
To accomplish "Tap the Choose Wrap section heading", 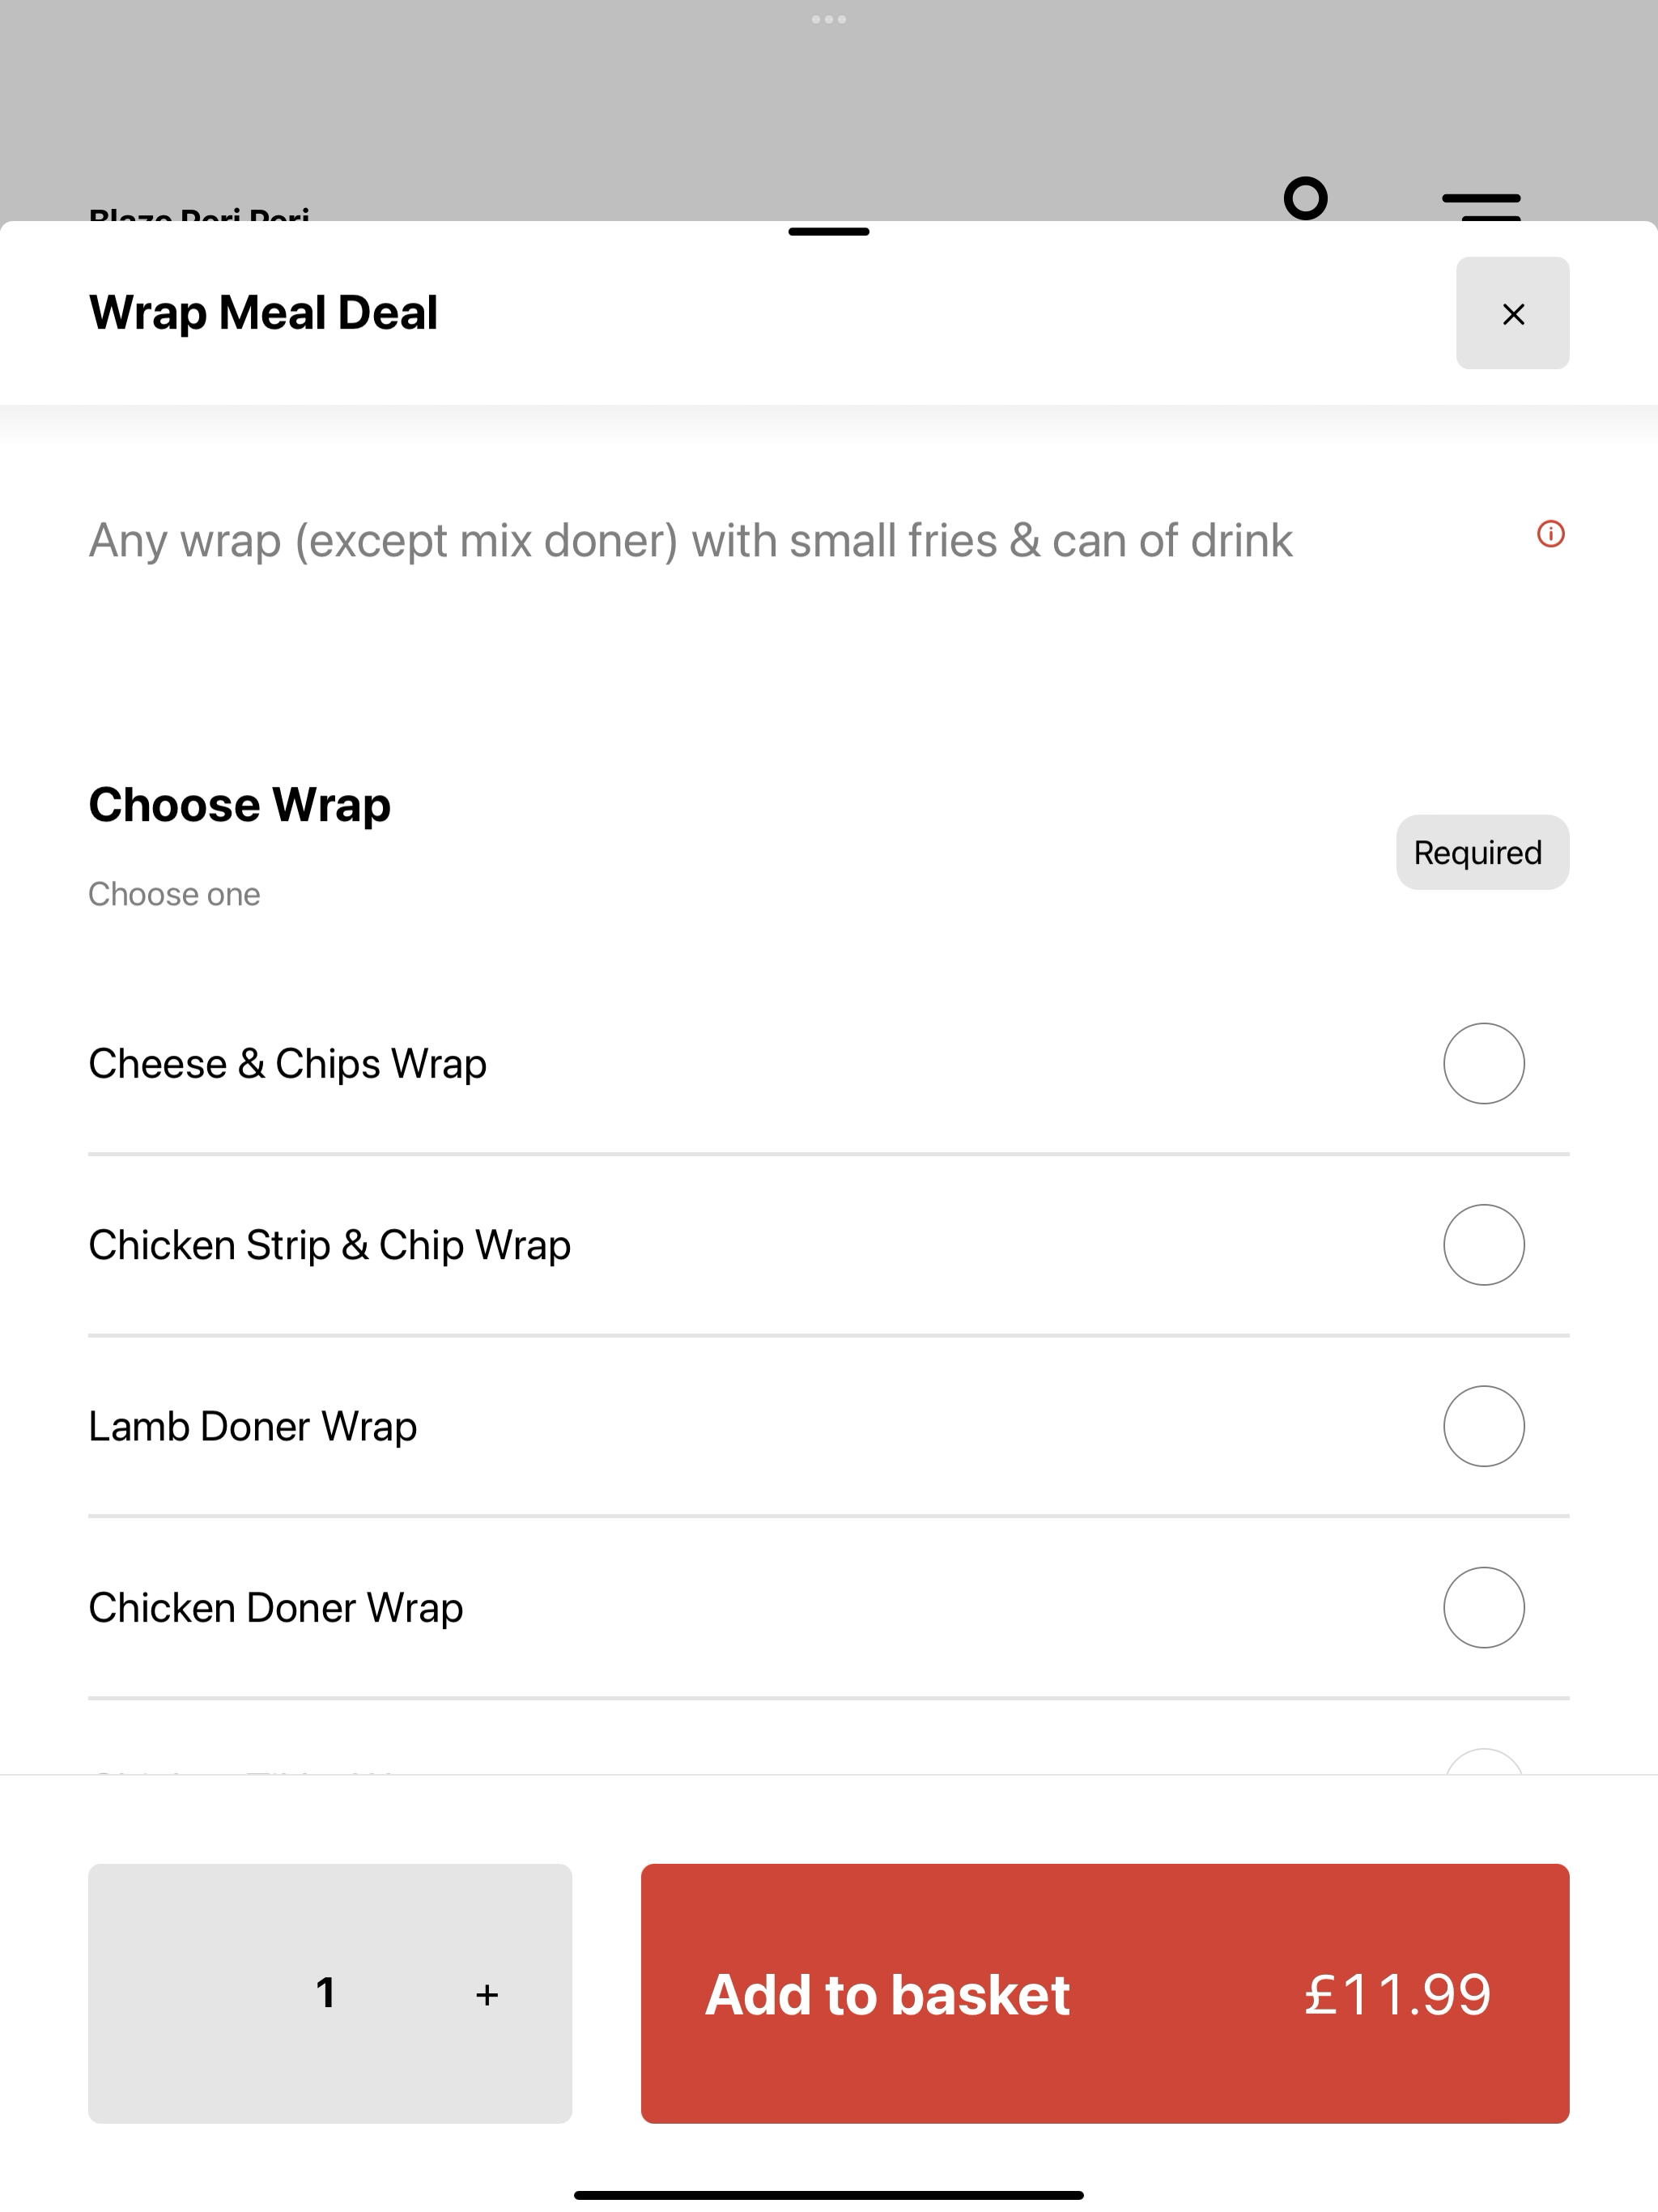I will (240, 805).
